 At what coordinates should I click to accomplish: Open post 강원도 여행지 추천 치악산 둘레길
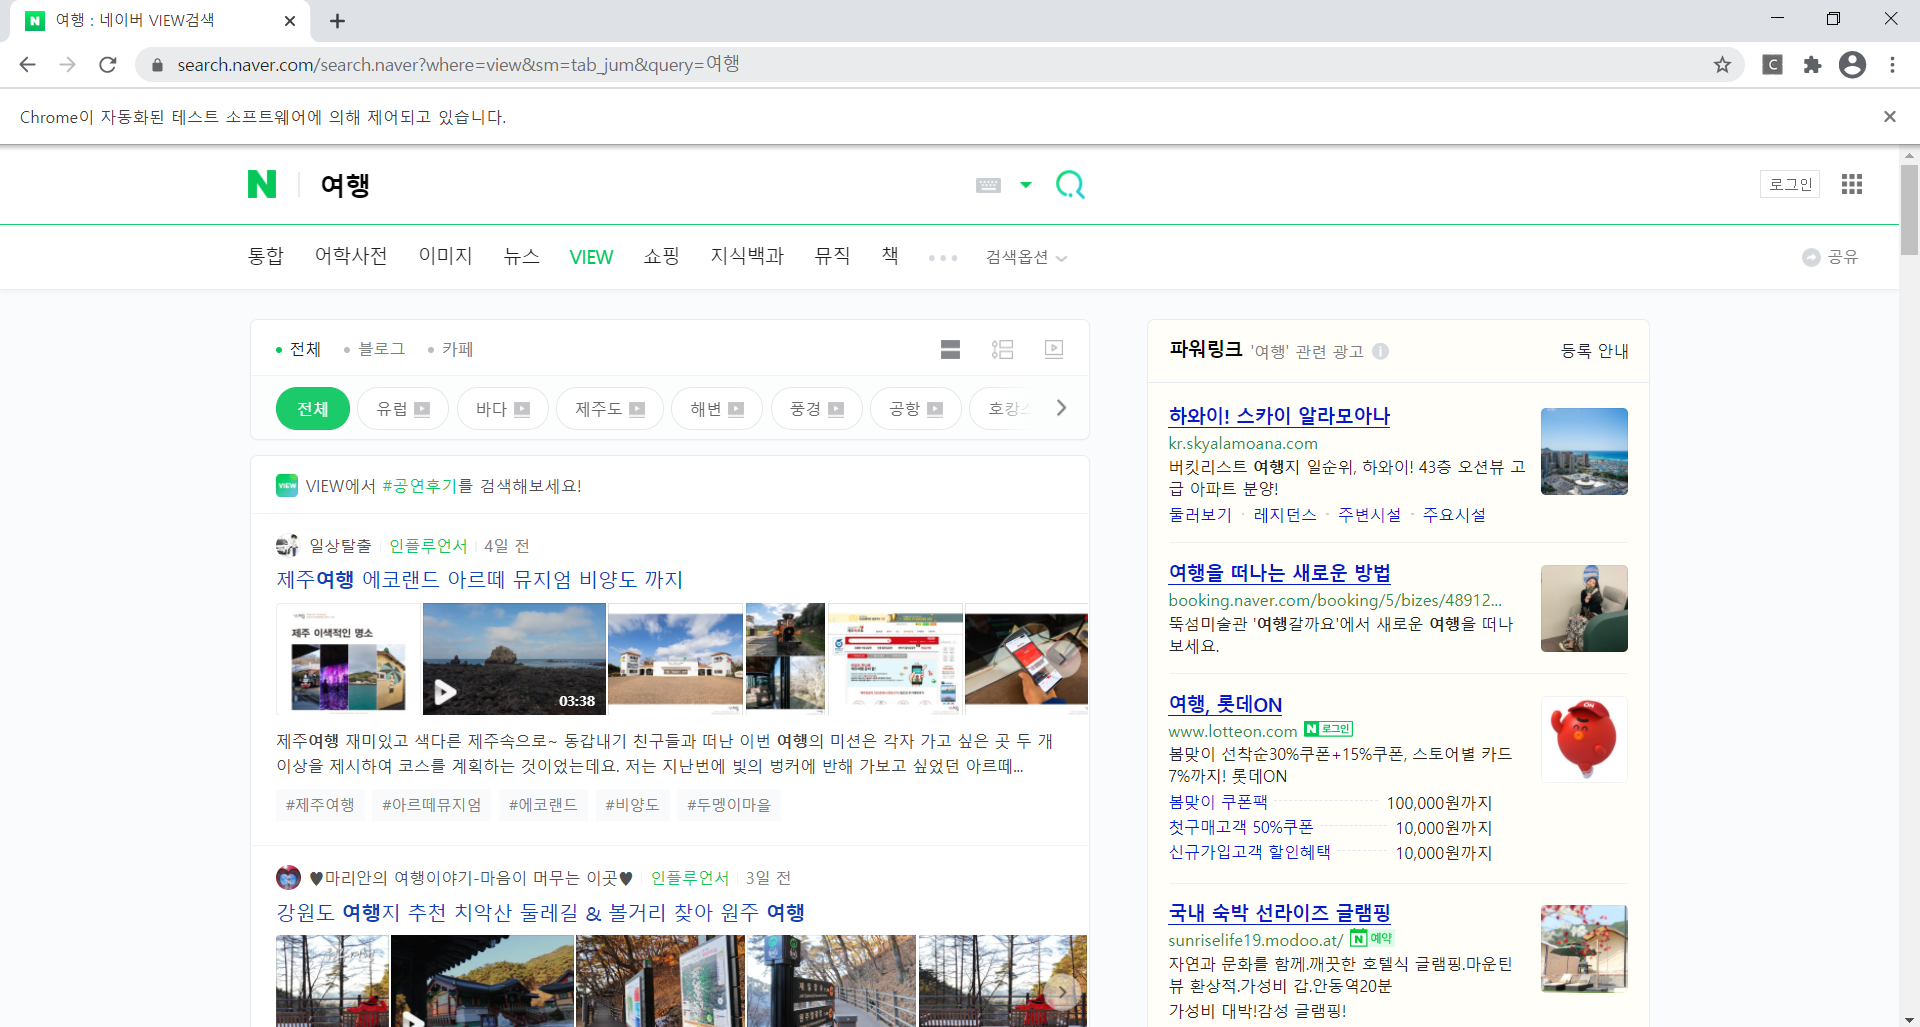point(540,912)
